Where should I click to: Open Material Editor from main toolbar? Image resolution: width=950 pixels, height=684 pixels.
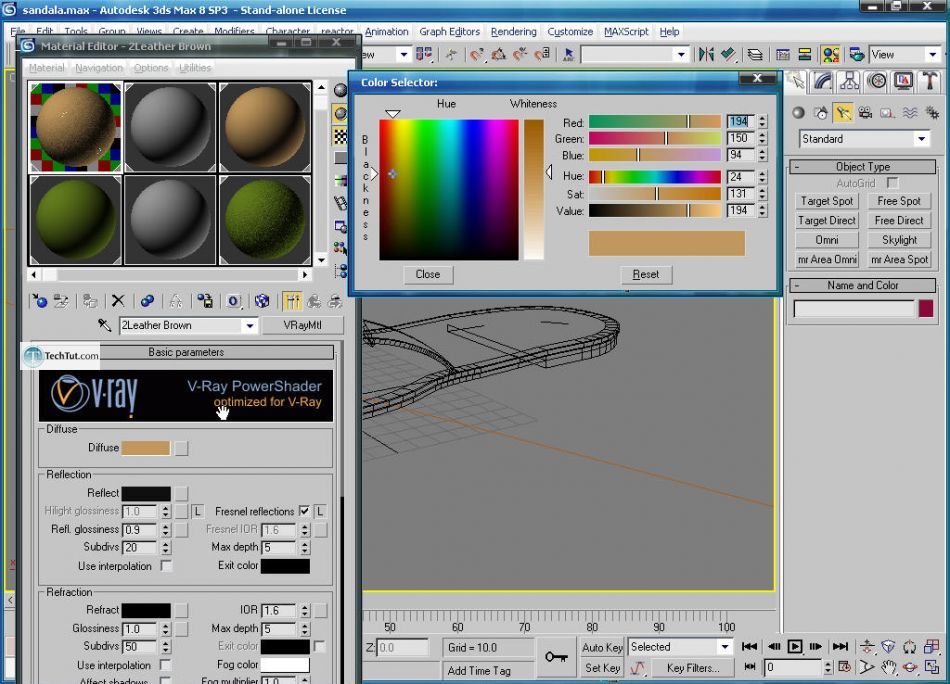(831, 55)
